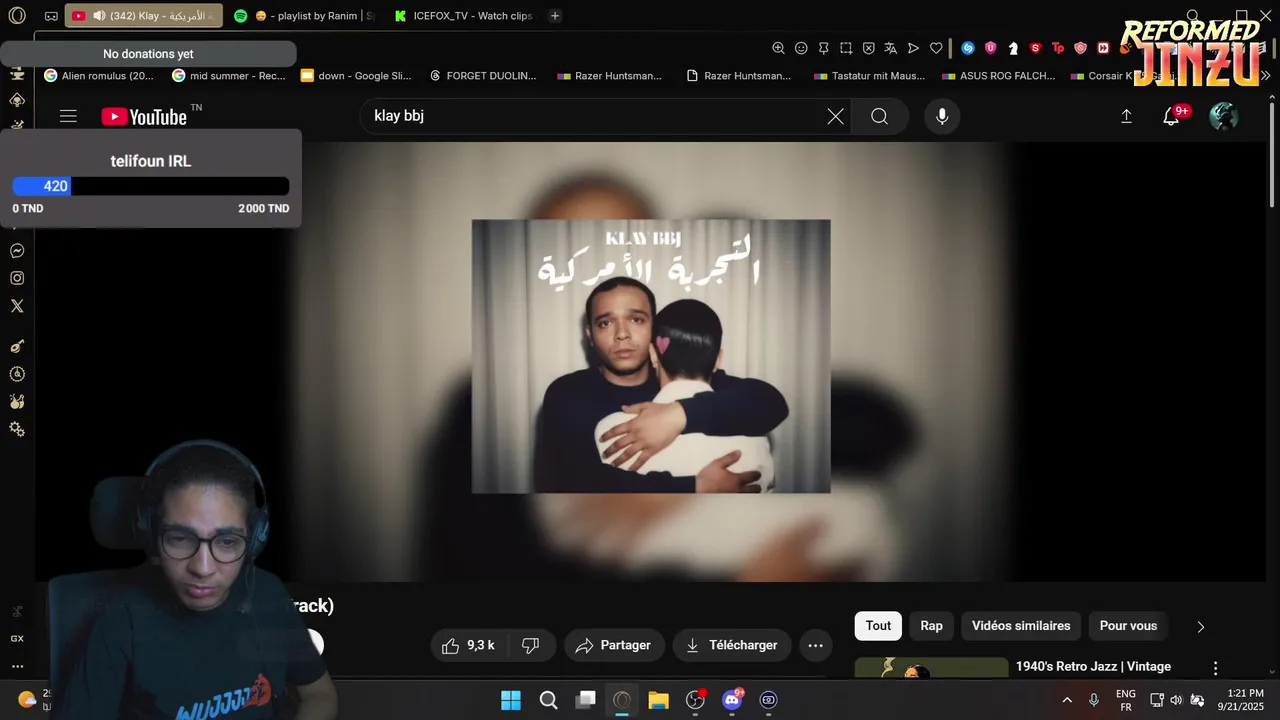This screenshot has width=1280, height=720.
Task: Open Messenger in Opera sidebar
Action: pos(17,251)
